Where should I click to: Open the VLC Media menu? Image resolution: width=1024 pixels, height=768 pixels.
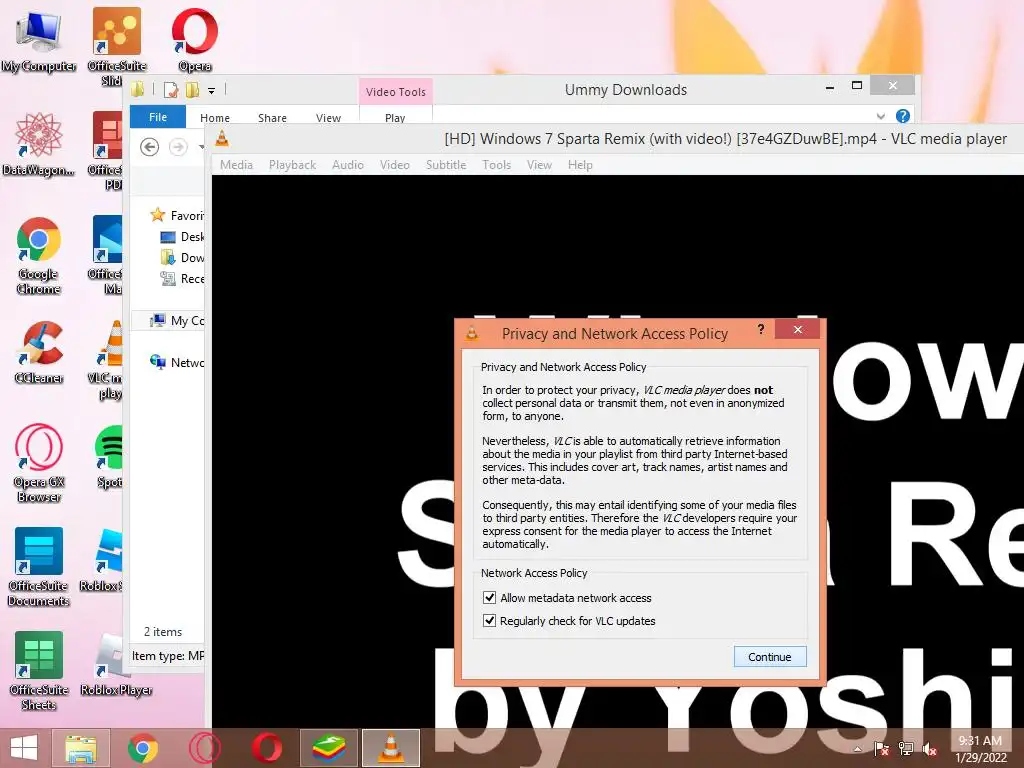236,165
